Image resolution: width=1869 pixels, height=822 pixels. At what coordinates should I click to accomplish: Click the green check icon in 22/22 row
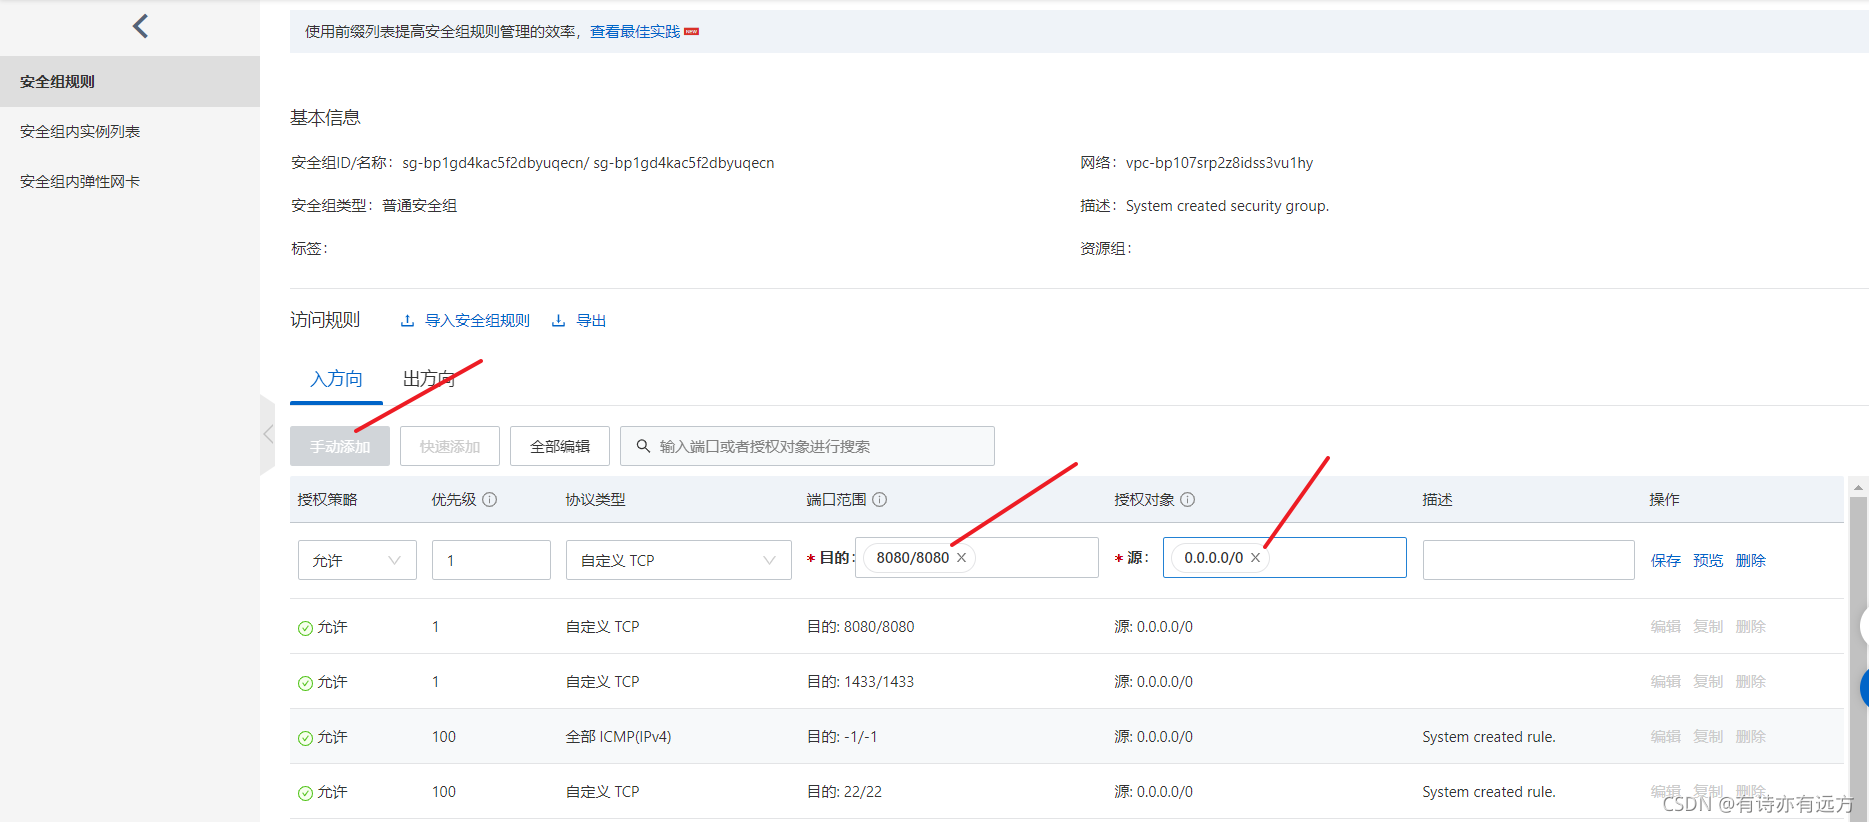[305, 793]
